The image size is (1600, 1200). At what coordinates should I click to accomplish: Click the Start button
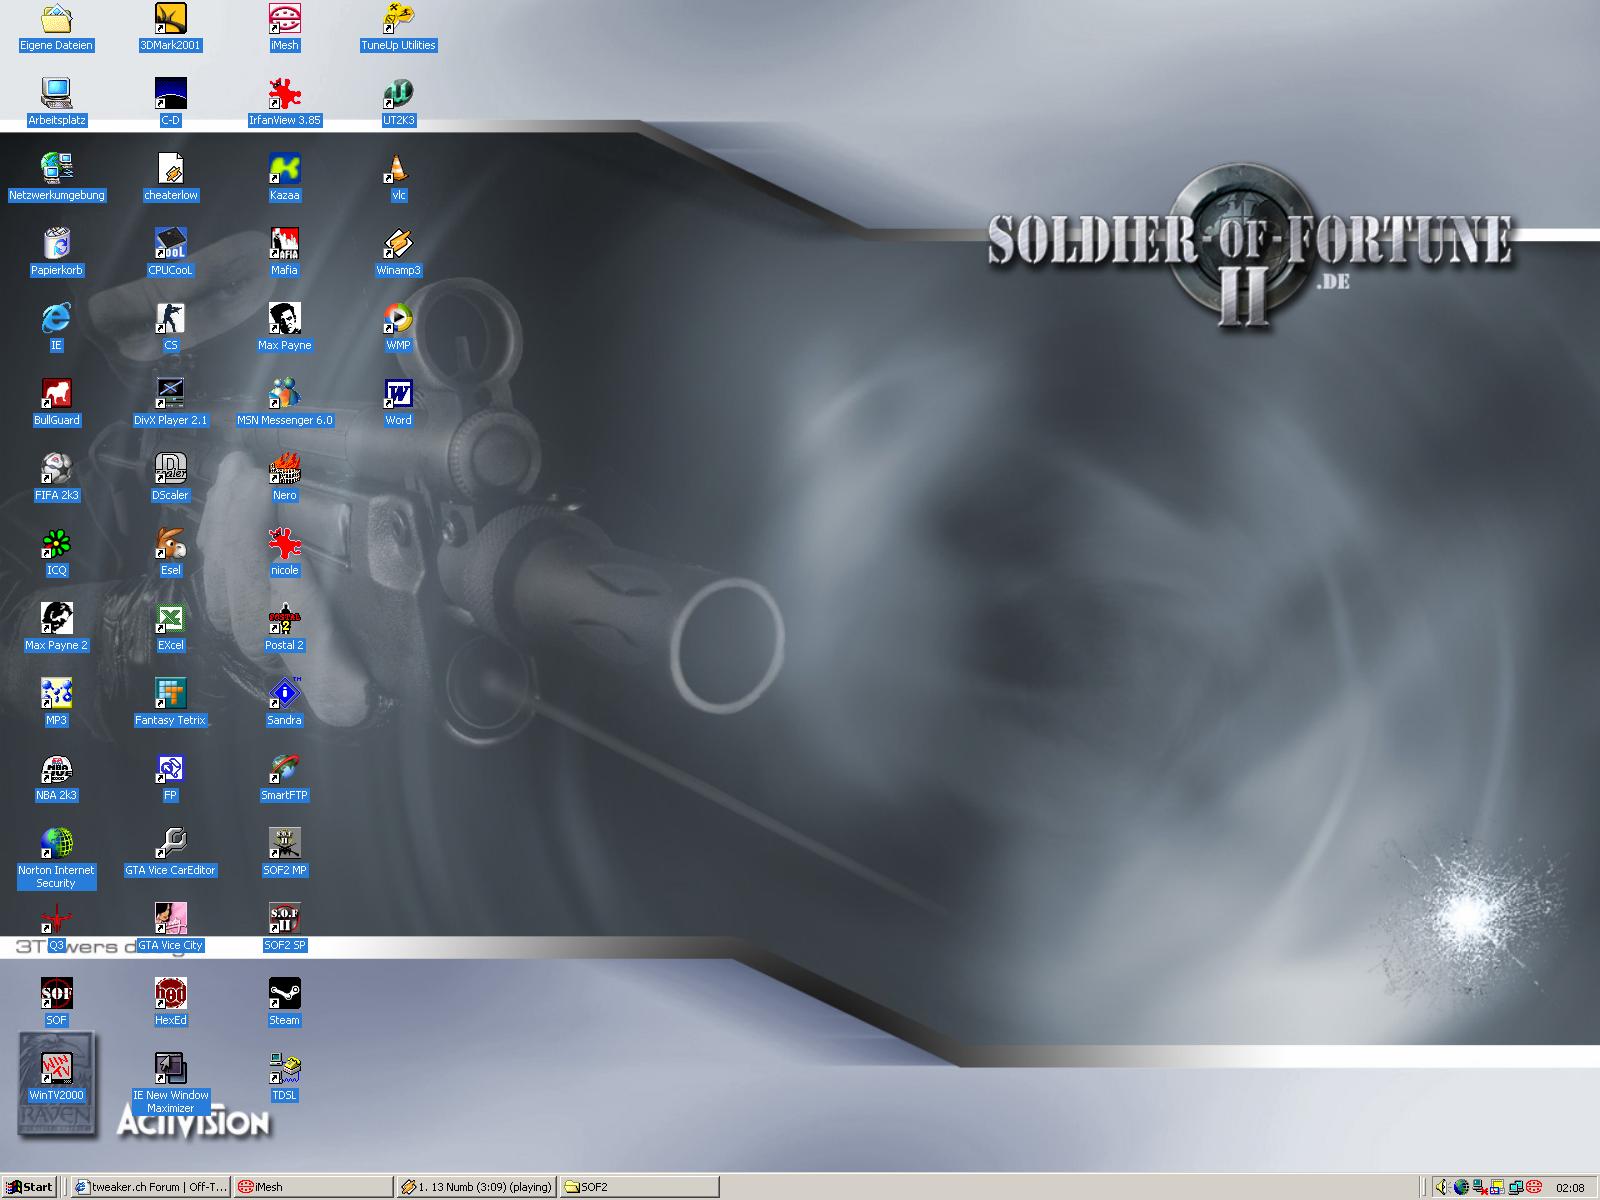tap(30, 1187)
